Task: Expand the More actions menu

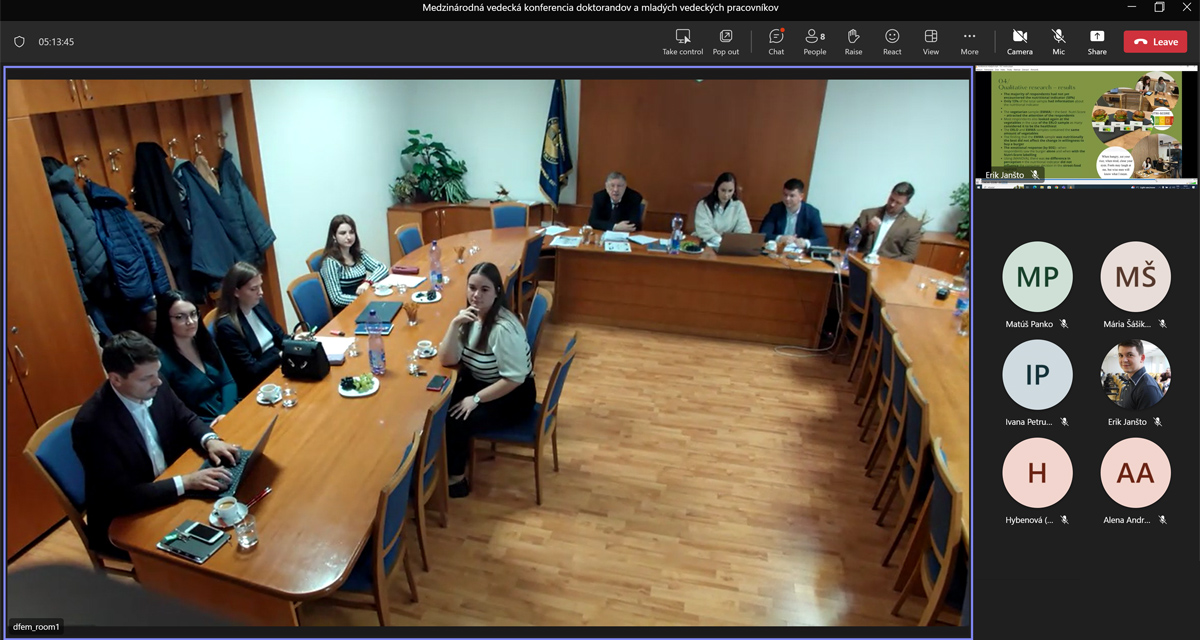Action: [x=969, y=41]
